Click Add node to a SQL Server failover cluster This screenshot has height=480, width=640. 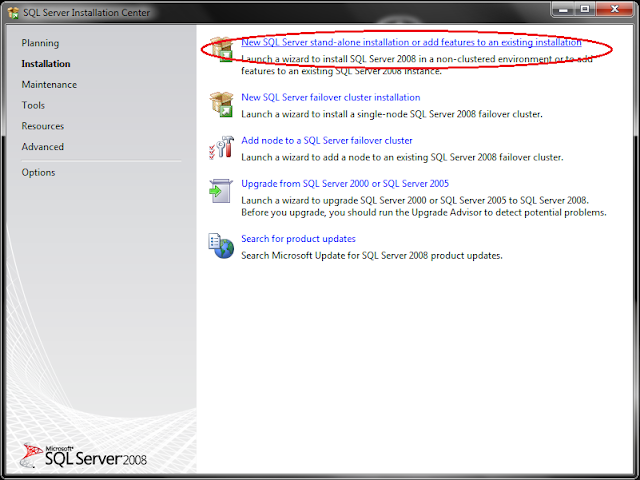point(327,140)
